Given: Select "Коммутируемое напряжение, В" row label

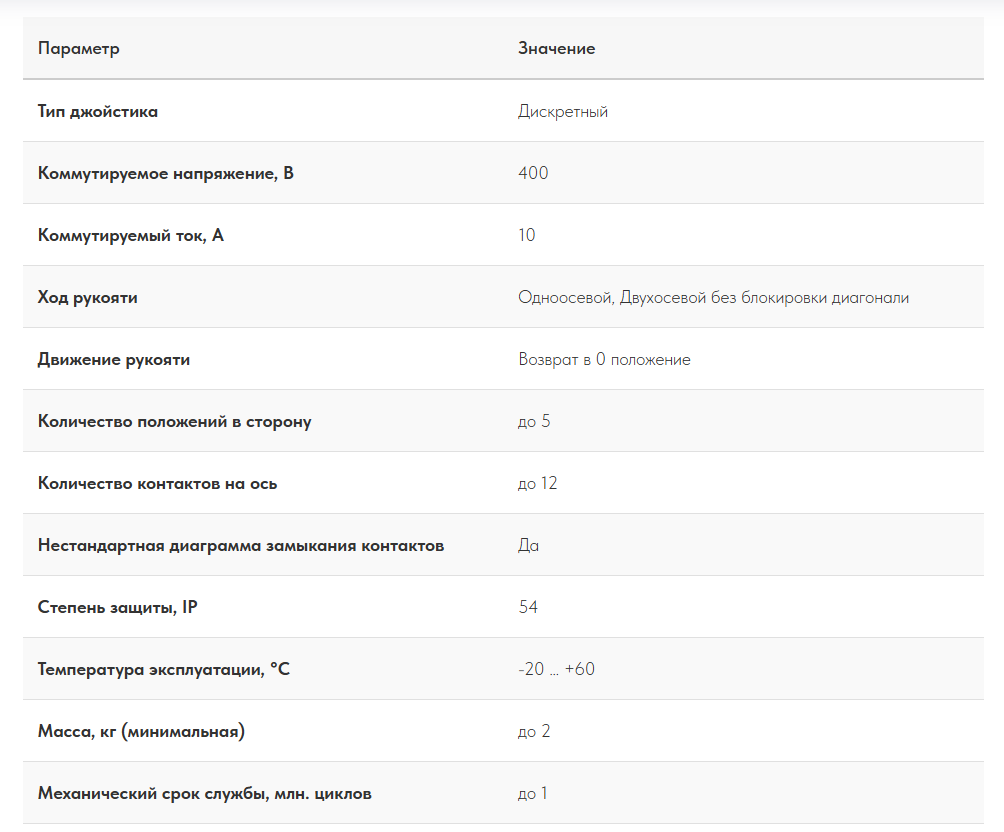Looking at the screenshot, I should (166, 173).
